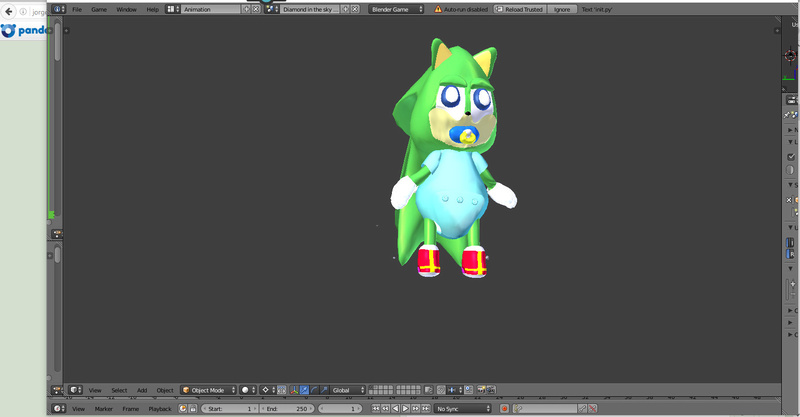
Task: Click the browser back arrow button
Action: (x=8, y=11)
